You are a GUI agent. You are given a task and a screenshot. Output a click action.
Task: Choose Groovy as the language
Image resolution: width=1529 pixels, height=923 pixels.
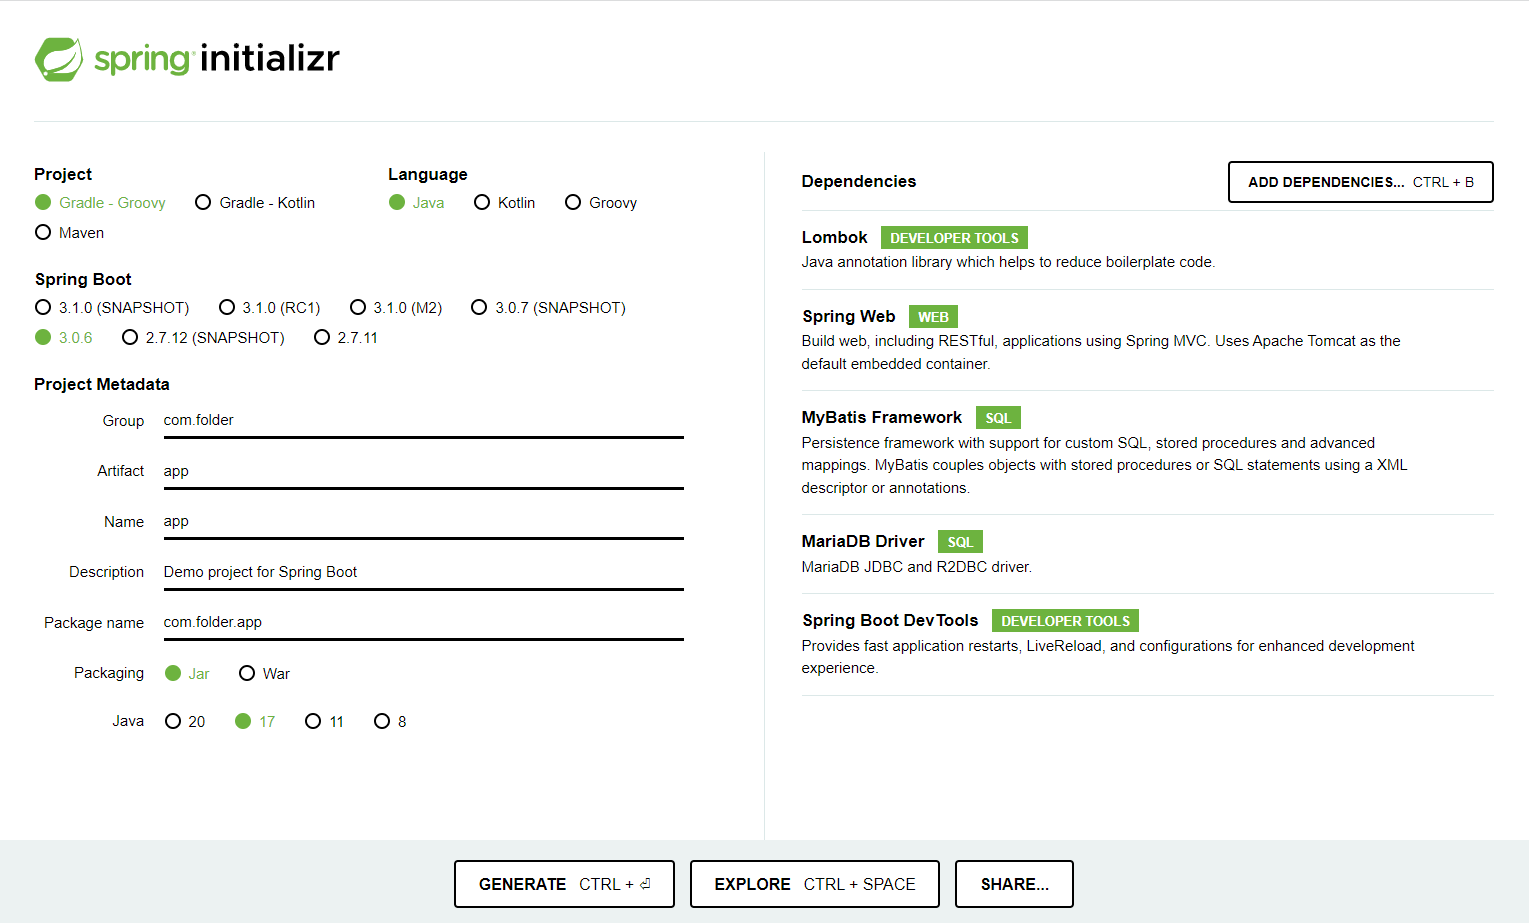[601, 202]
